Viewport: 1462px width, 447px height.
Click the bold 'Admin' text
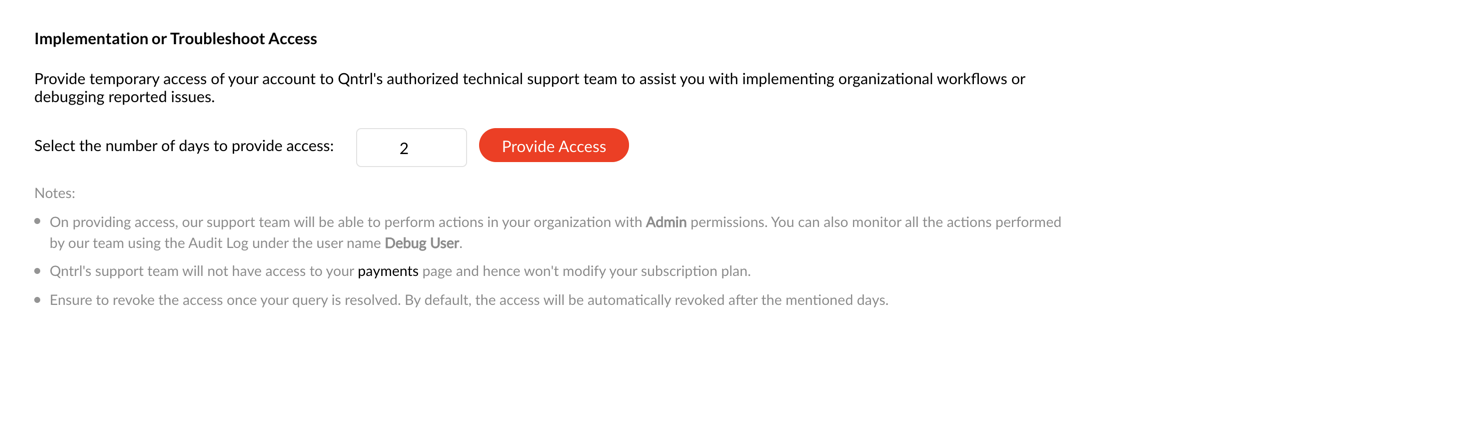point(666,222)
